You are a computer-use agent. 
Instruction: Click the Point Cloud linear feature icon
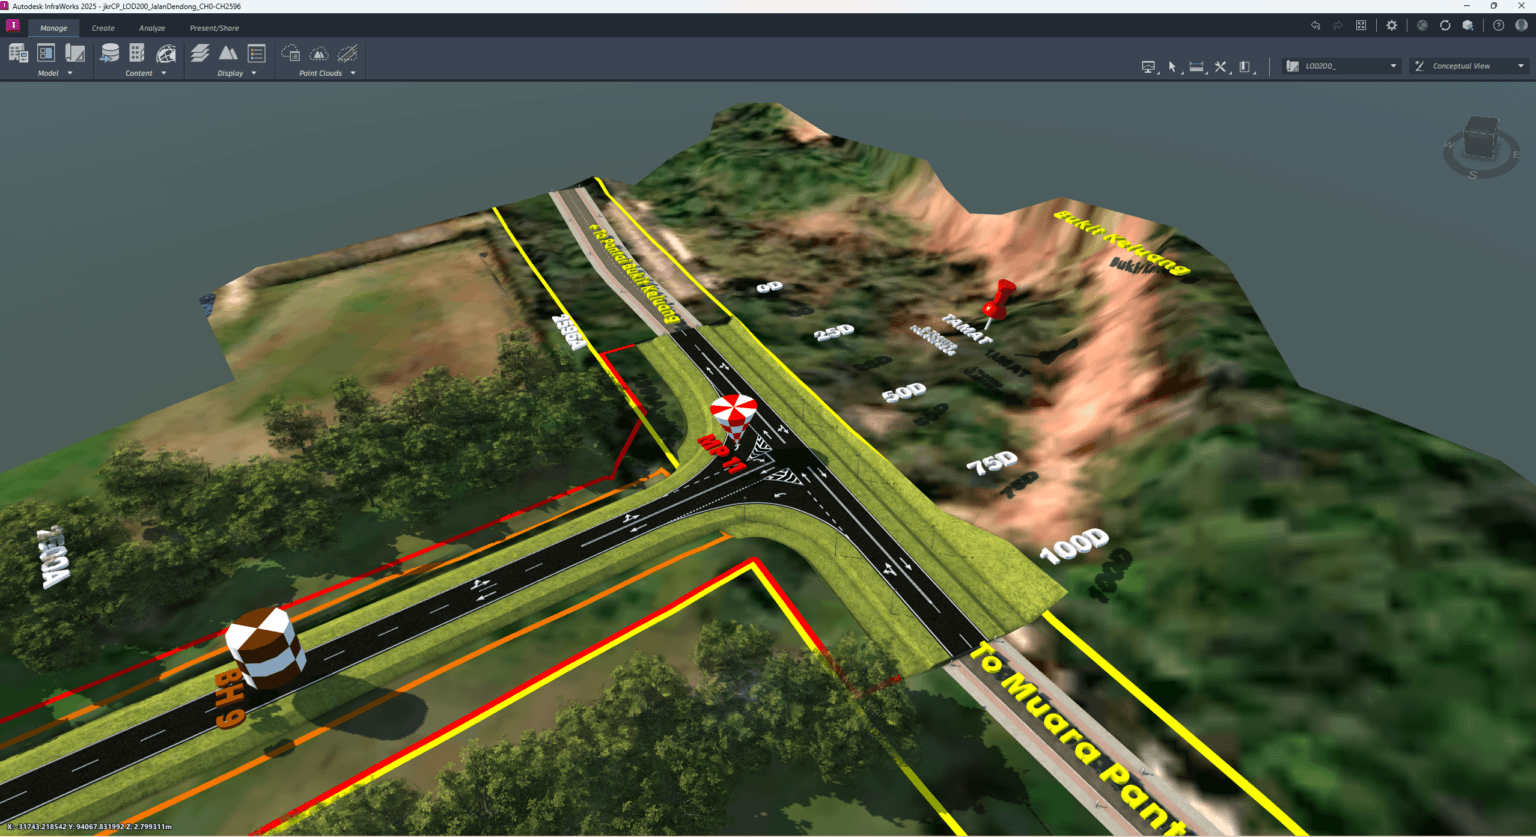[x=348, y=53]
